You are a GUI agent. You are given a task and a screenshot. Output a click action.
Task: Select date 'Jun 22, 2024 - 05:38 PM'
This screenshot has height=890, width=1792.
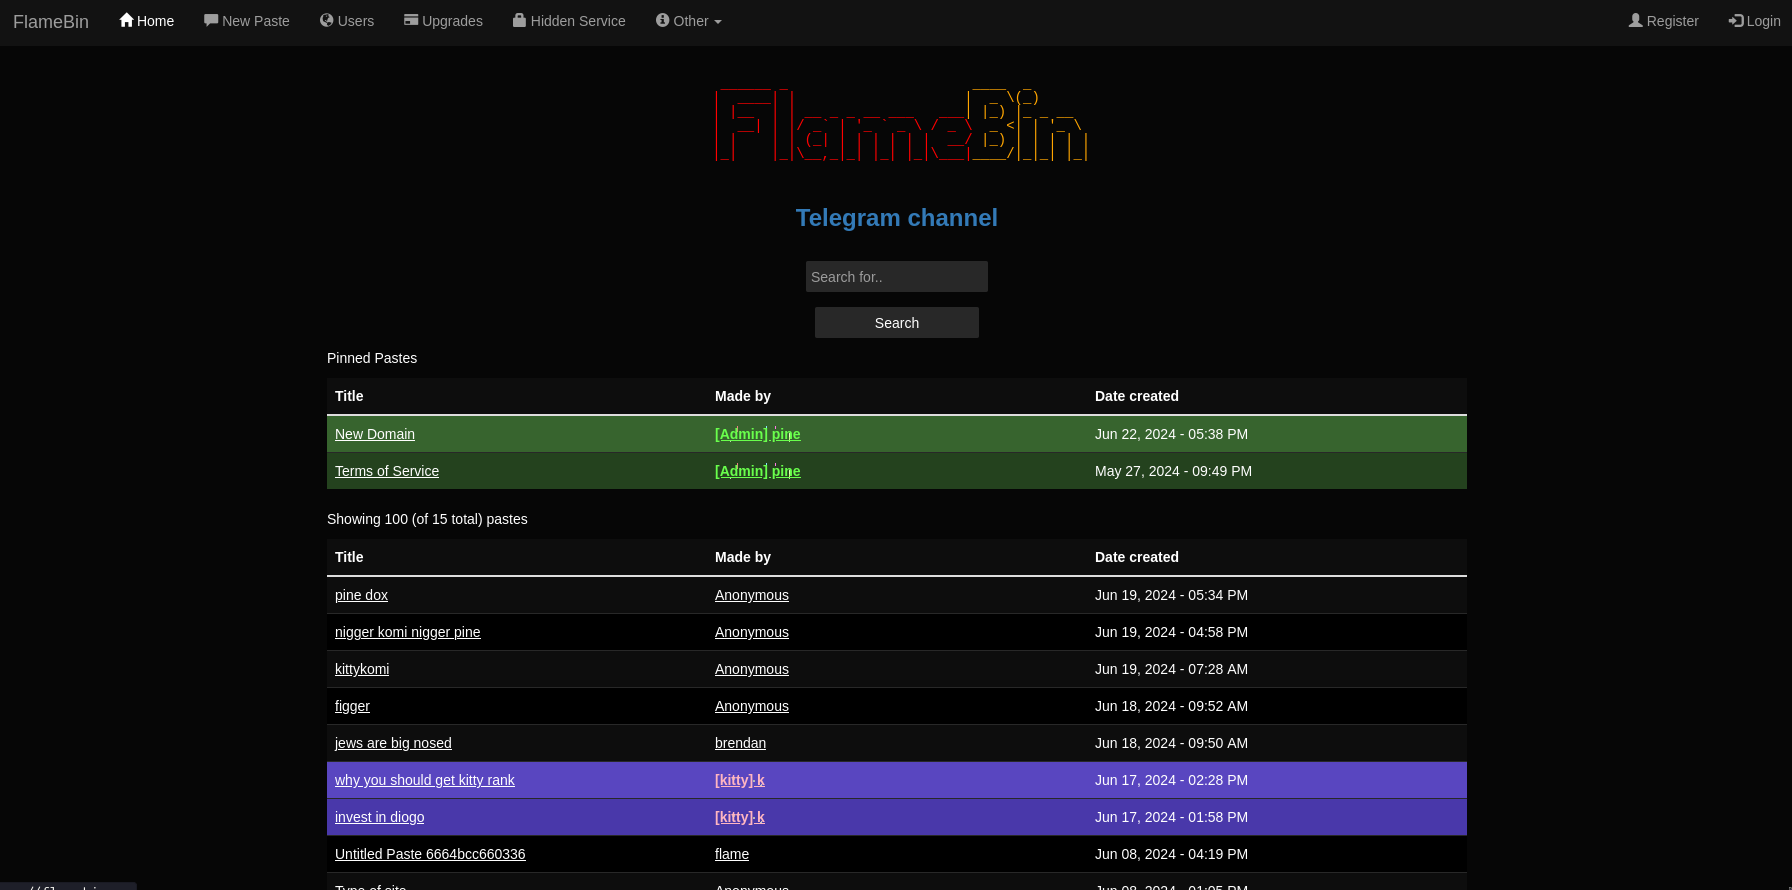[x=1171, y=434]
